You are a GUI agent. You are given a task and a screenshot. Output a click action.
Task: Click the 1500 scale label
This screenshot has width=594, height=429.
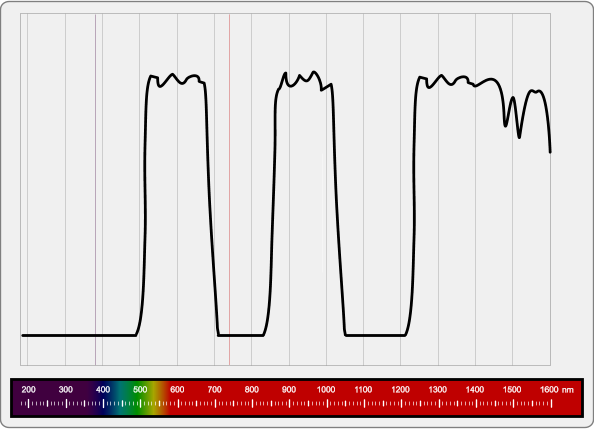(x=512, y=390)
